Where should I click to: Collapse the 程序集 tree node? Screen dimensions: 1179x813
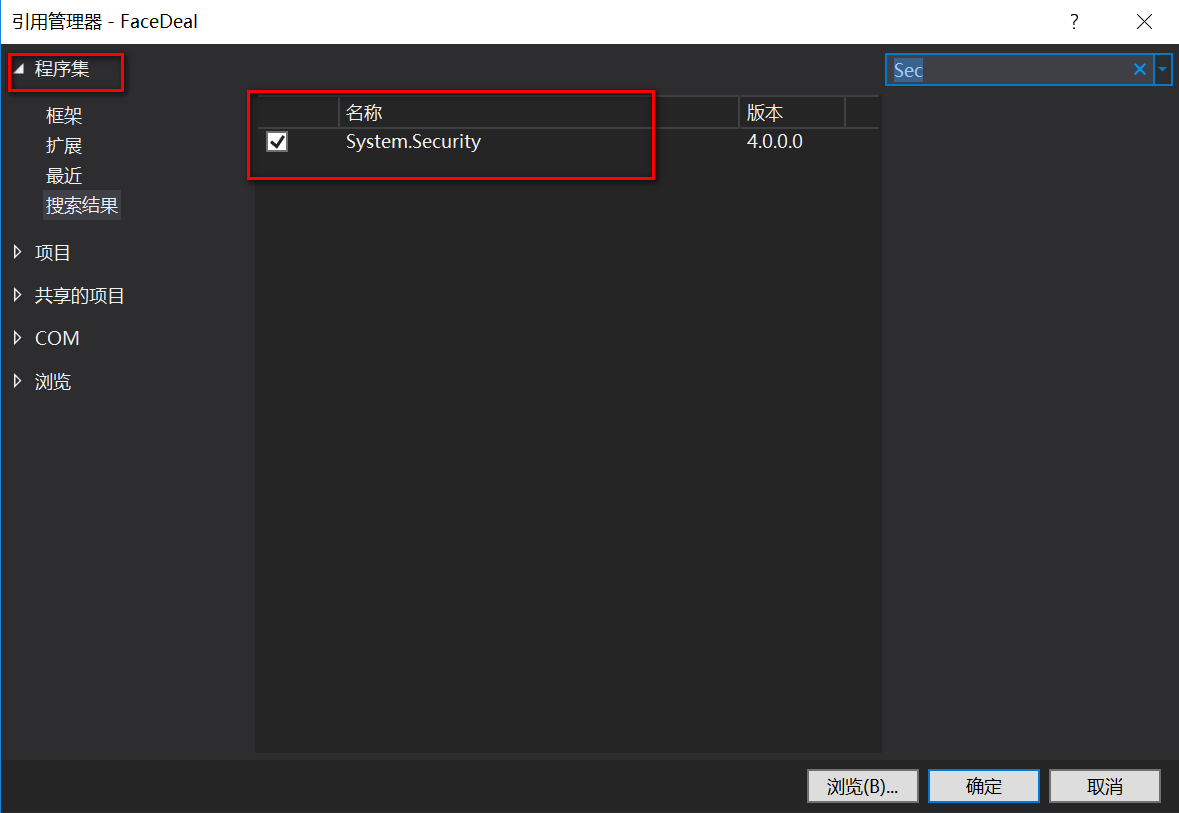point(20,68)
